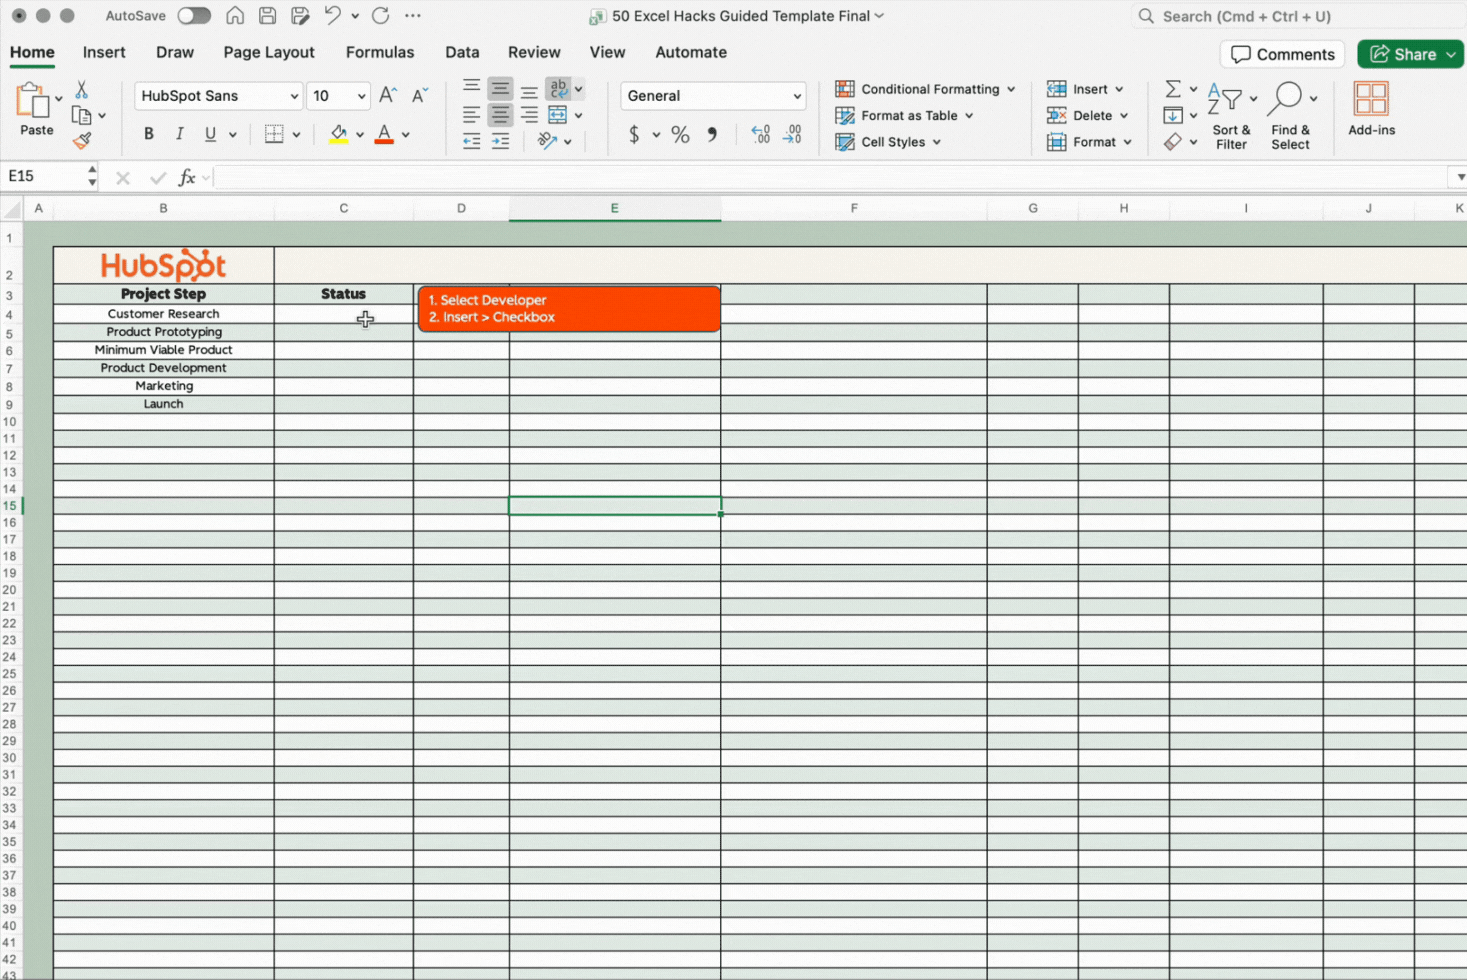Open the Number Format dropdown showing General
This screenshot has height=980, width=1467.
[x=712, y=95]
